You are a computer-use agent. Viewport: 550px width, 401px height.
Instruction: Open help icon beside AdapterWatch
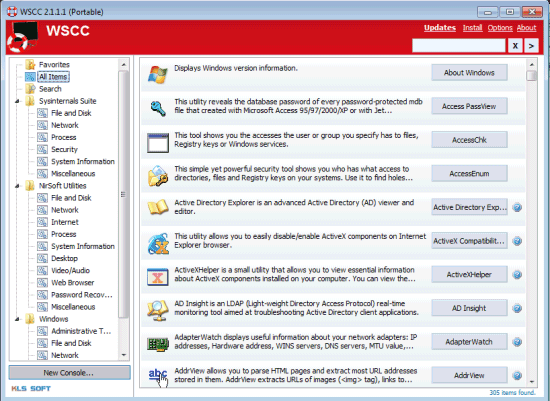517,342
